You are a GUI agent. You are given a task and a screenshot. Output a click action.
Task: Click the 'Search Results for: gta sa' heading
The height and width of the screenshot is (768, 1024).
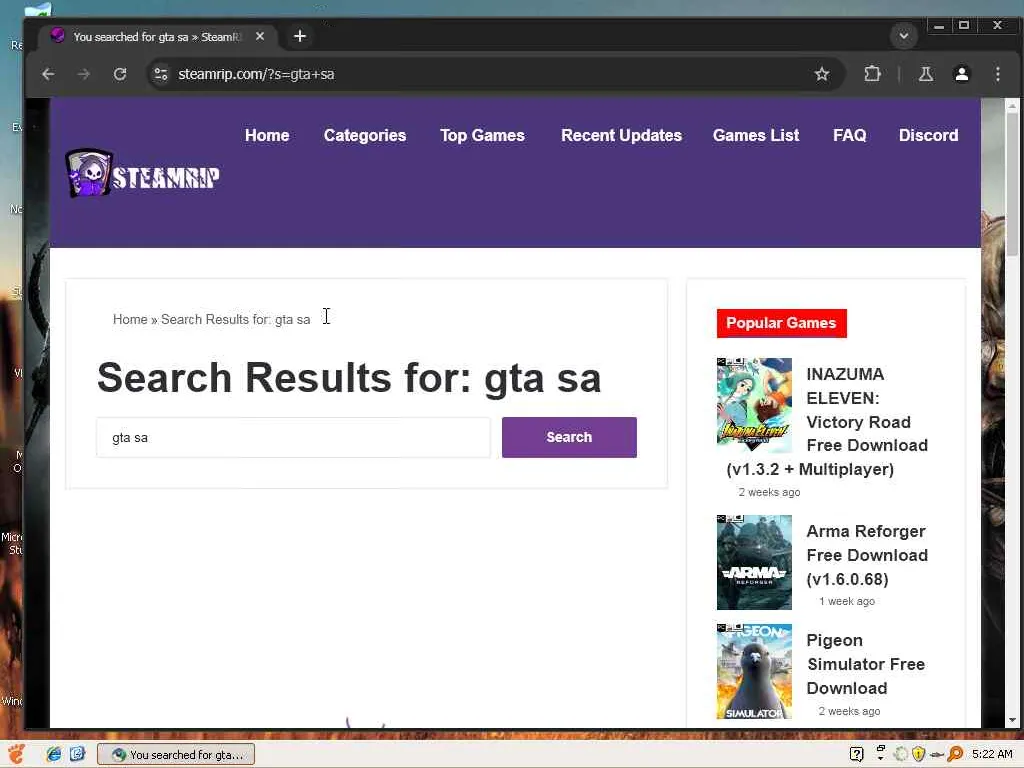pyautogui.click(x=349, y=378)
